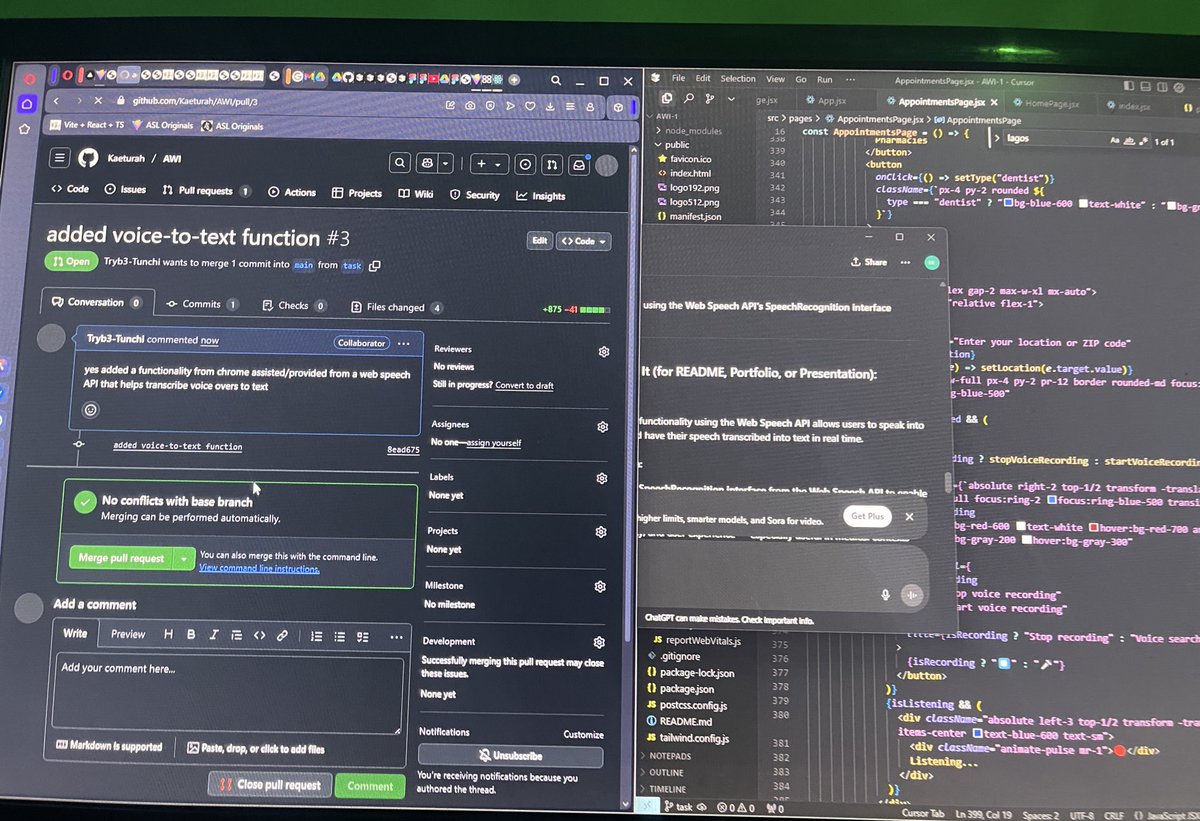Screen dimensions: 1200x821
Task: Open the Source Control view in Cursor
Action: (711, 98)
